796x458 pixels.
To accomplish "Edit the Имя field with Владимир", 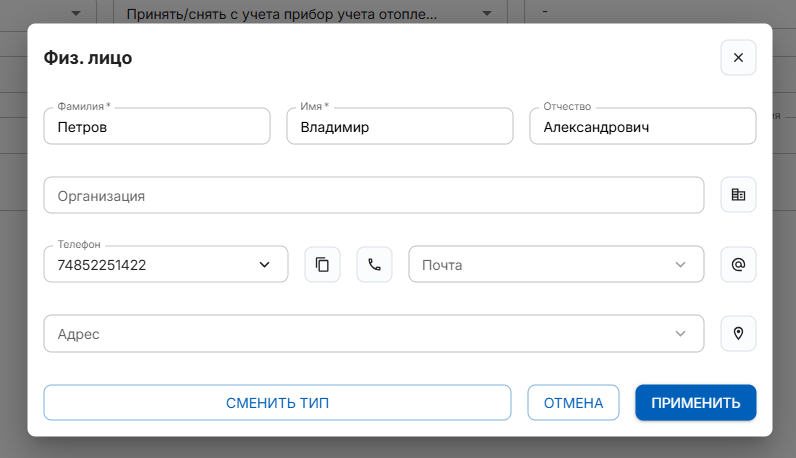I will 400,126.
